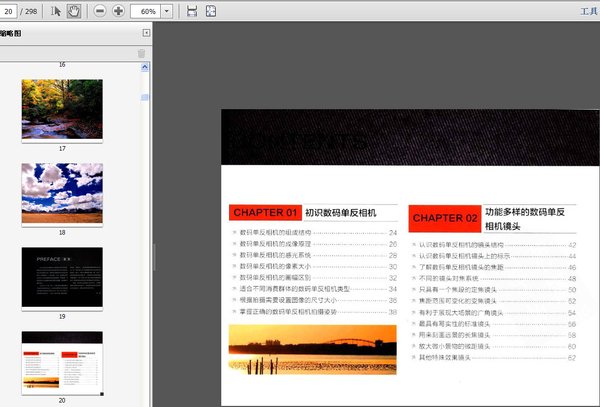Open the 工具 panel at top right
This screenshot has height=407, width=600.
tap(589, 11)
